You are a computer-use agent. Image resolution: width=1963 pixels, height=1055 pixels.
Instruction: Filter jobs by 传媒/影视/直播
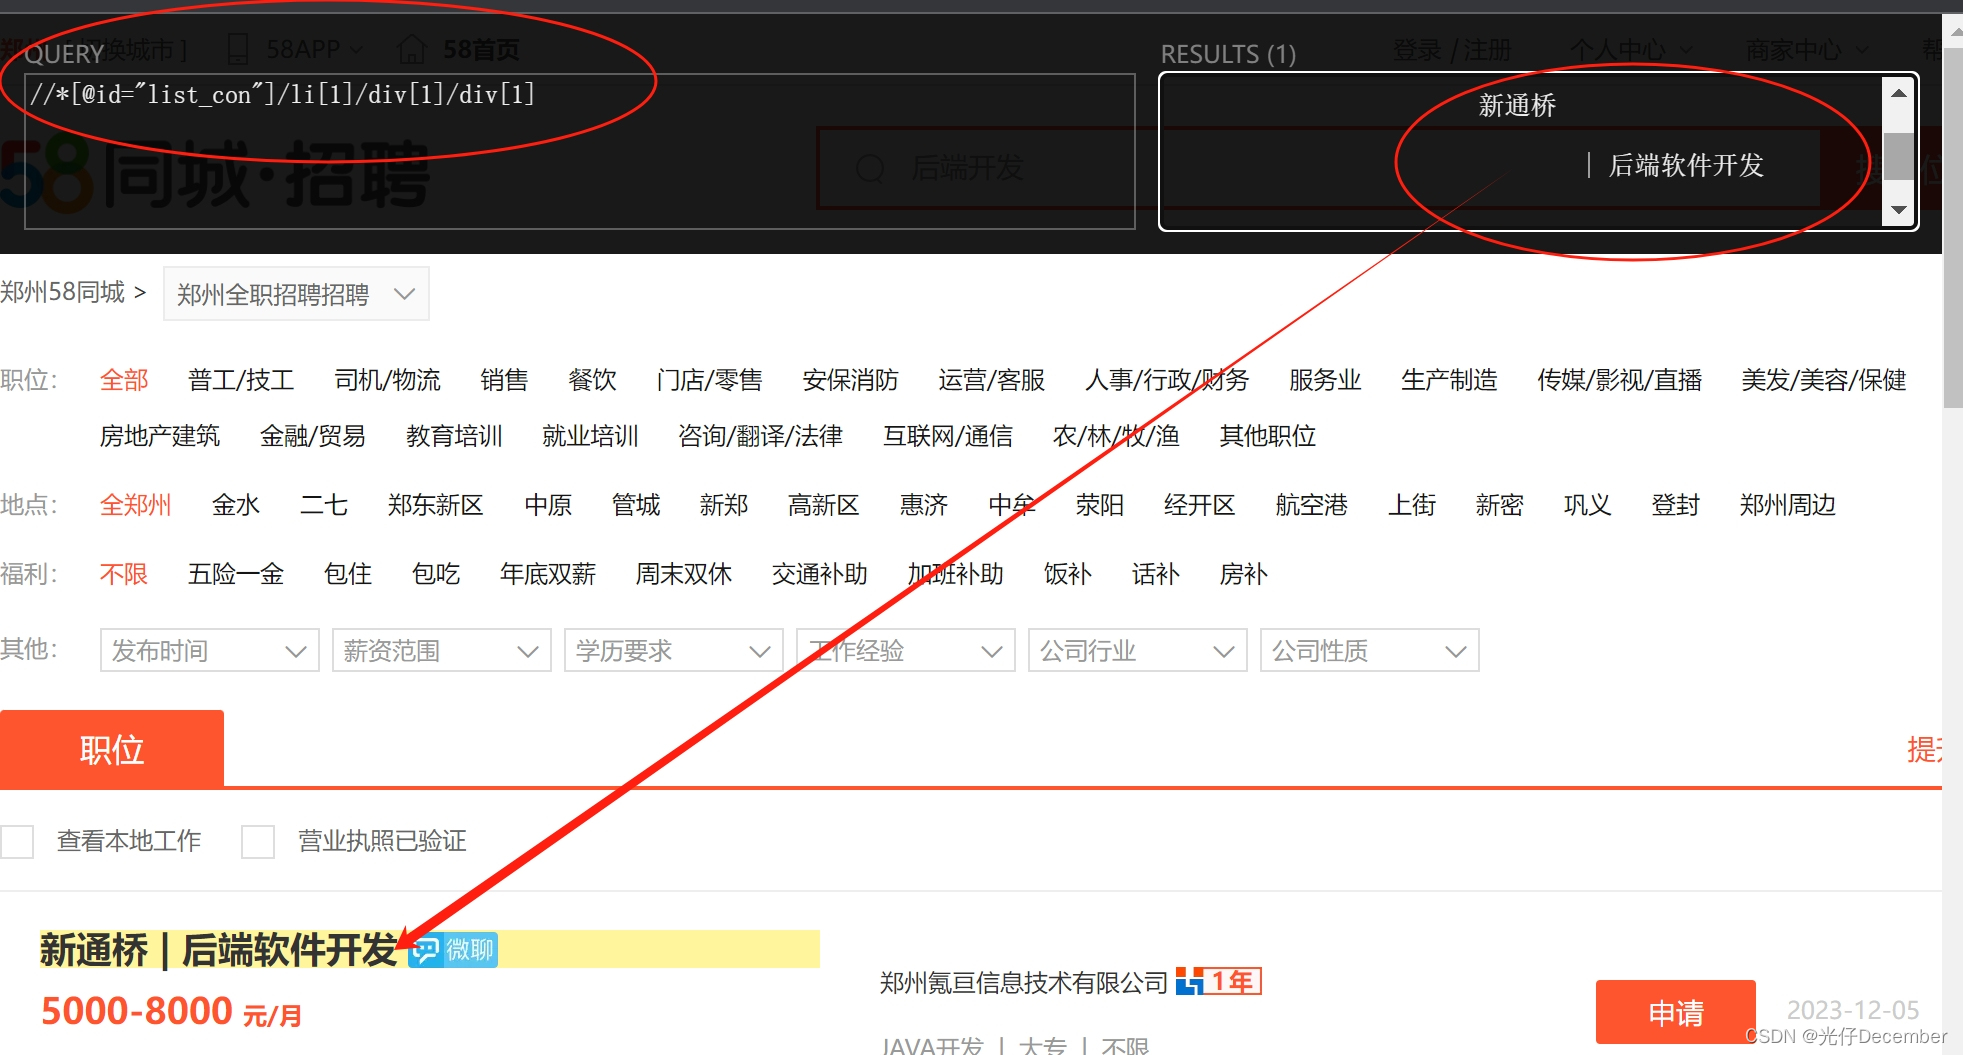pos(1620,380)
